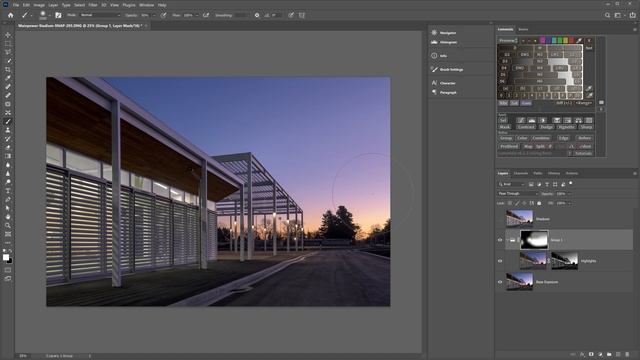The image size is (640, 360).
Task: Click the foreground color swatch
Action: [6, 257]
